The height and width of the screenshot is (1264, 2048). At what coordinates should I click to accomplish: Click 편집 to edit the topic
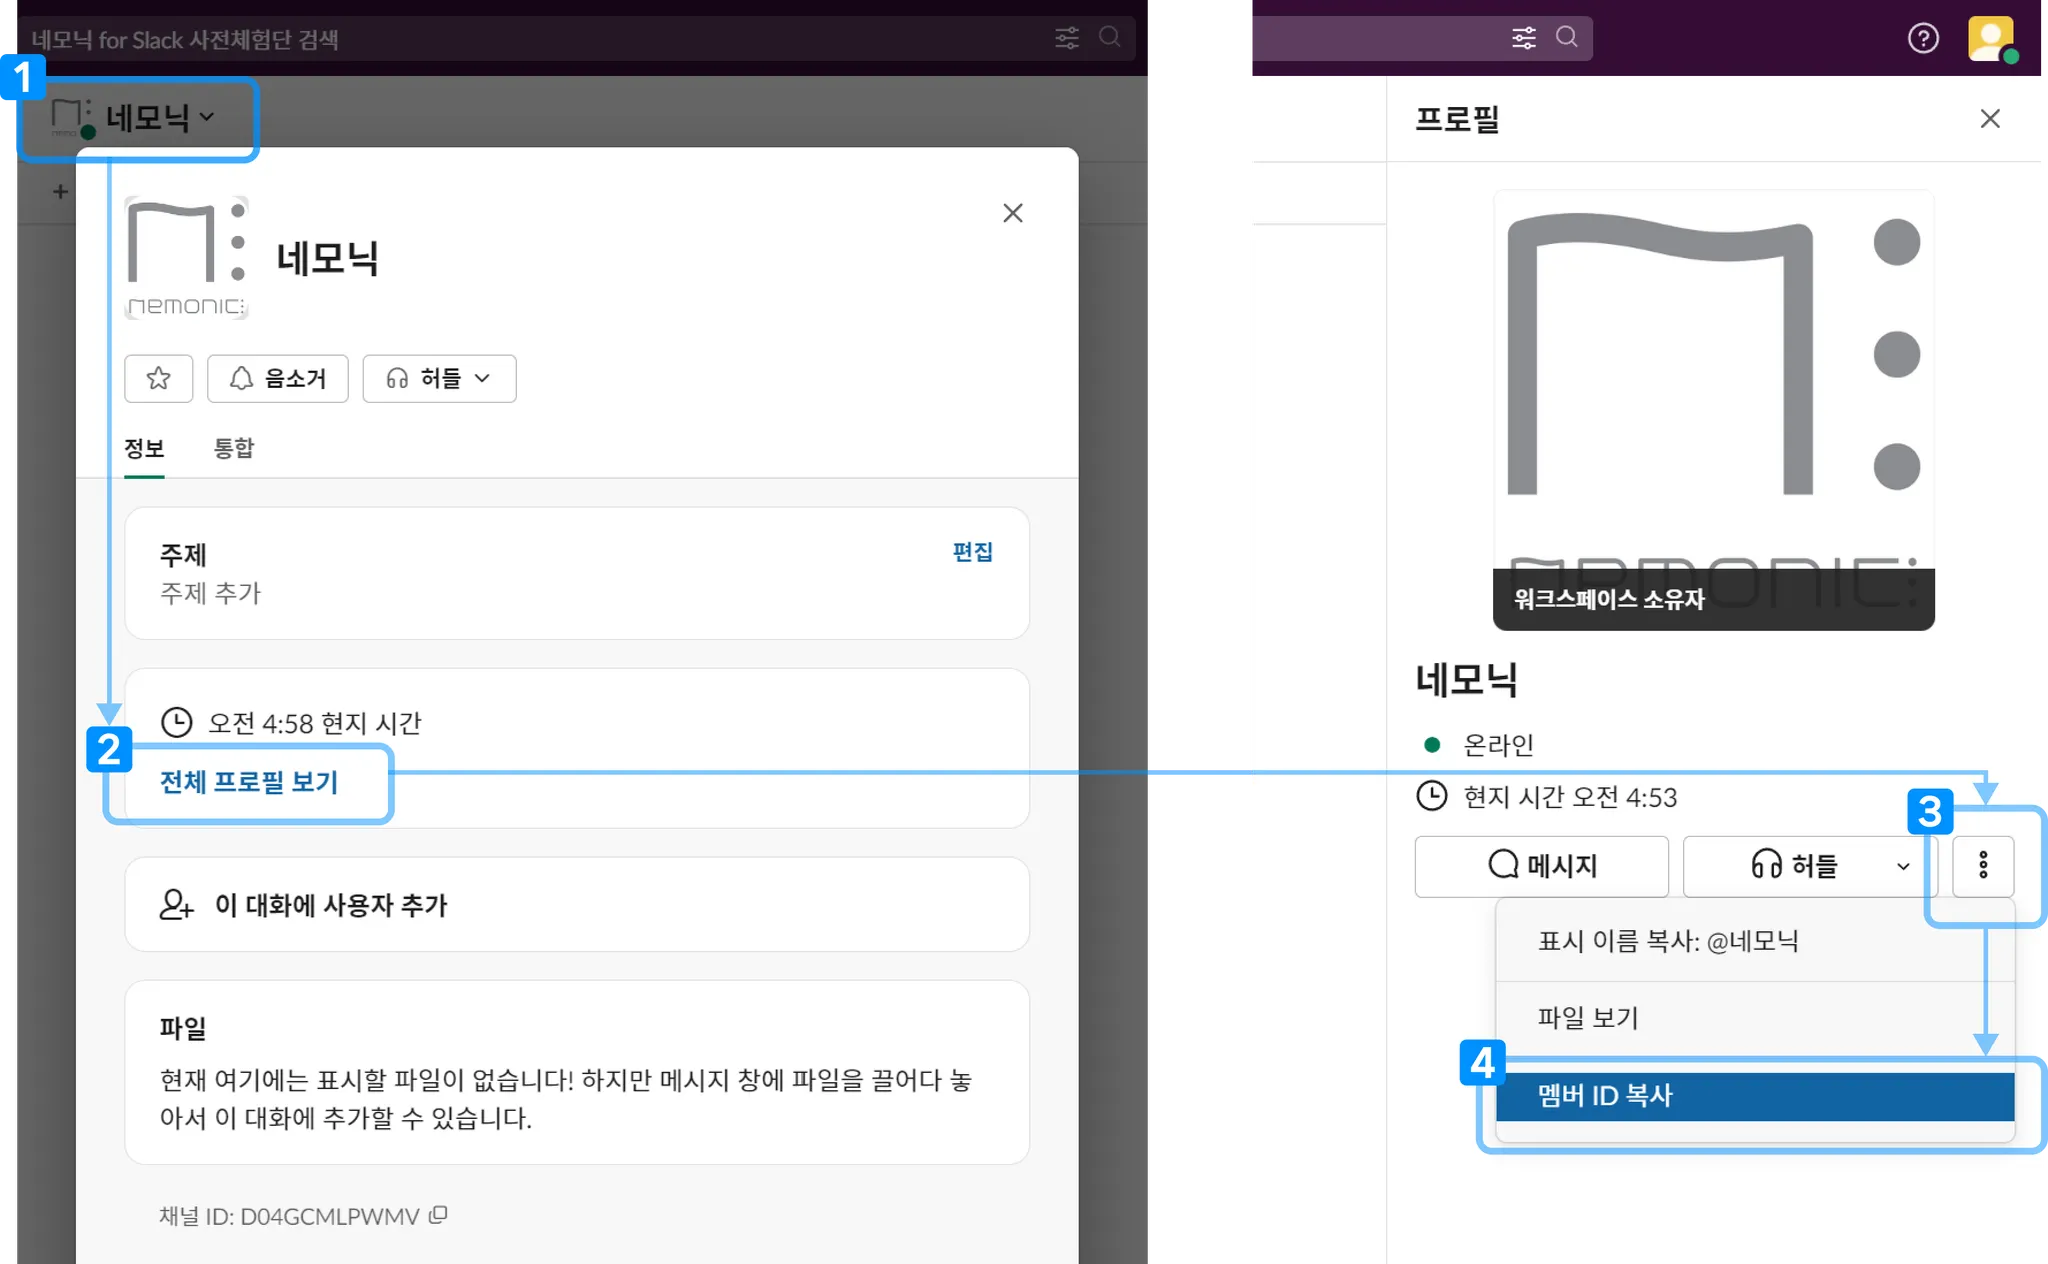971,552
